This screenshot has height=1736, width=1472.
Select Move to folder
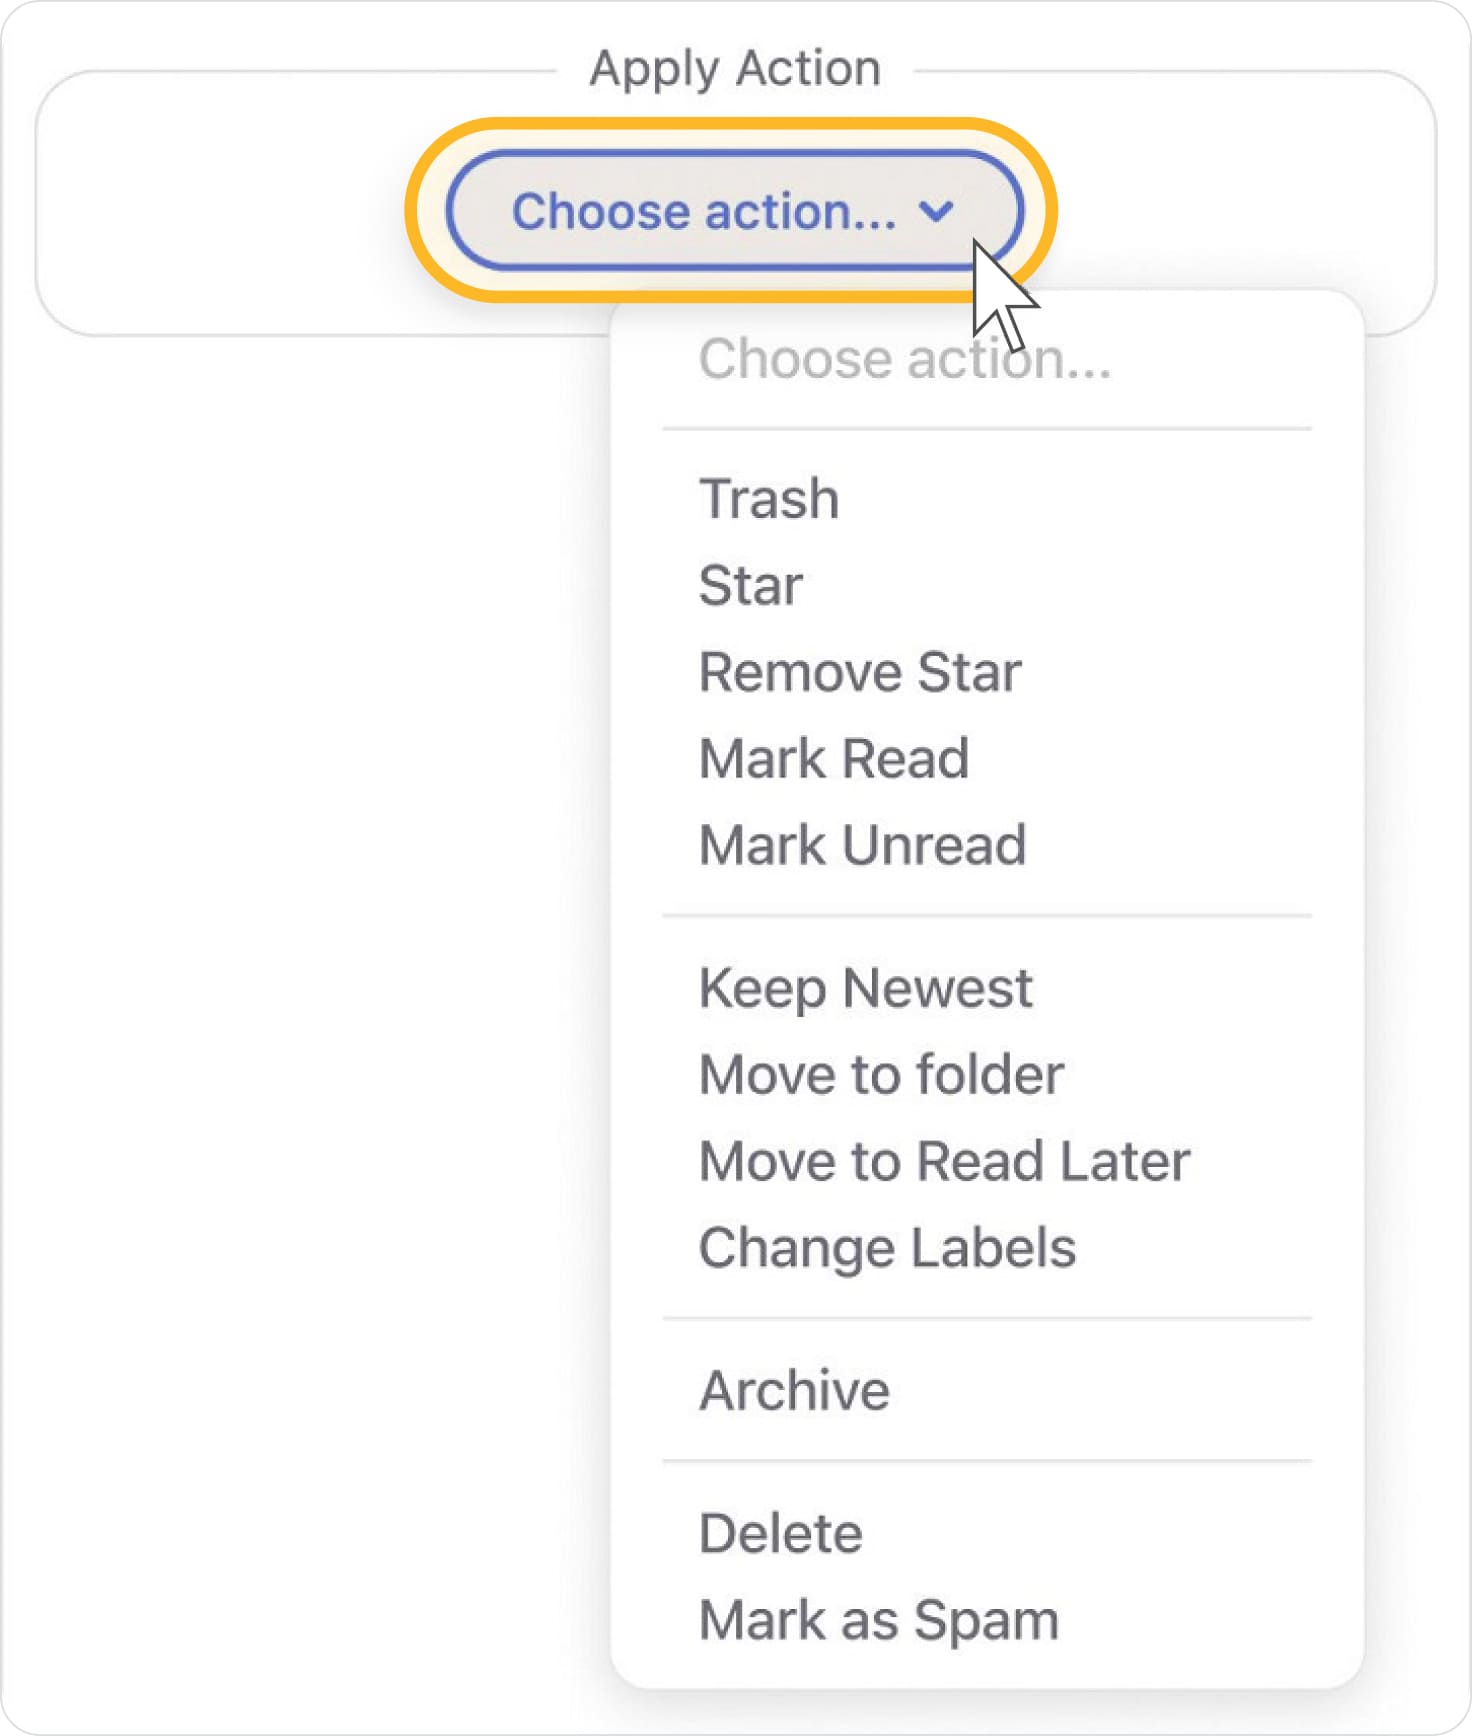881,1075
